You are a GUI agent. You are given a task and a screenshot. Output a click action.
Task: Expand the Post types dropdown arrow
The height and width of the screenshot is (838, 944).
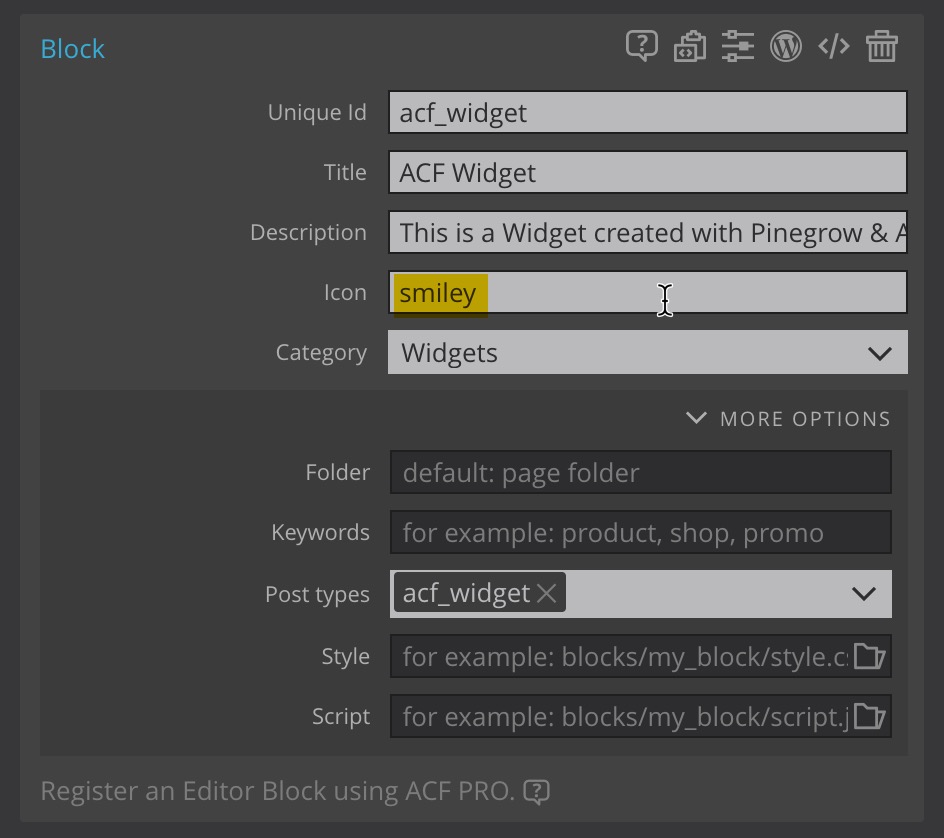pos(864,594)
